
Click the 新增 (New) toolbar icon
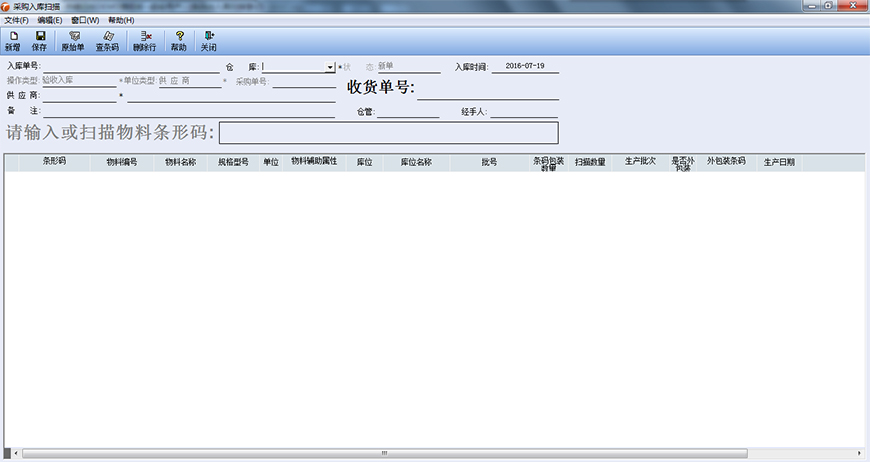[13, 41]
